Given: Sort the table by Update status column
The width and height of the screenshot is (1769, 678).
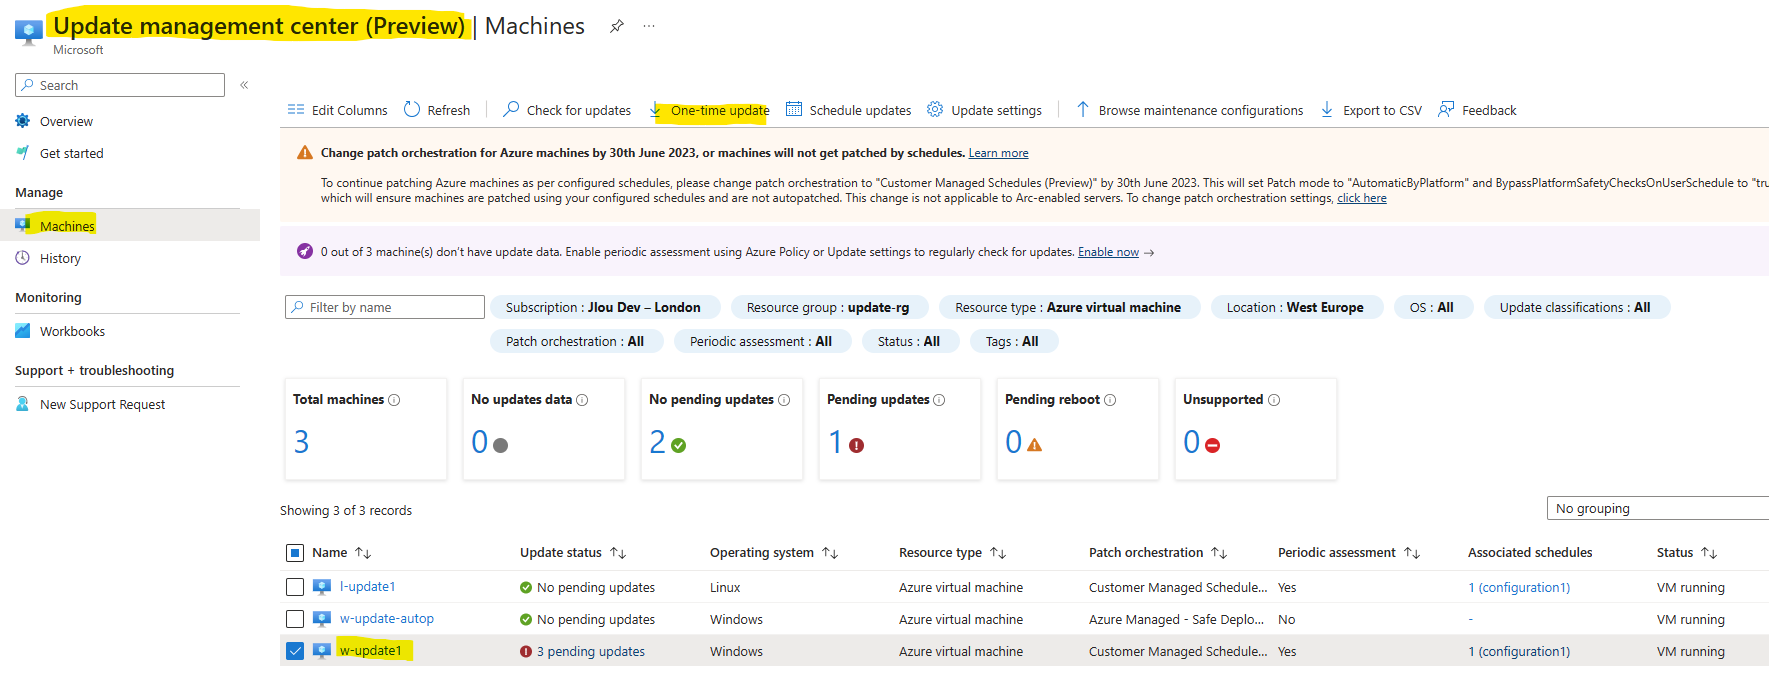Looking at the screenshot, I should pos(573,553).
